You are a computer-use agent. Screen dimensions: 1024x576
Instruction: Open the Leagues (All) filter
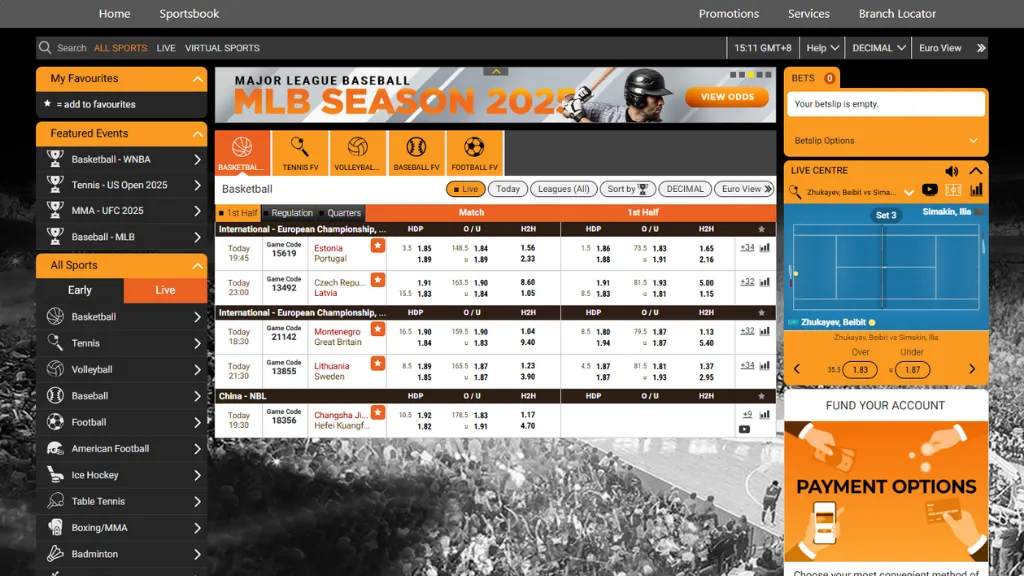click(x=564, y=189)
